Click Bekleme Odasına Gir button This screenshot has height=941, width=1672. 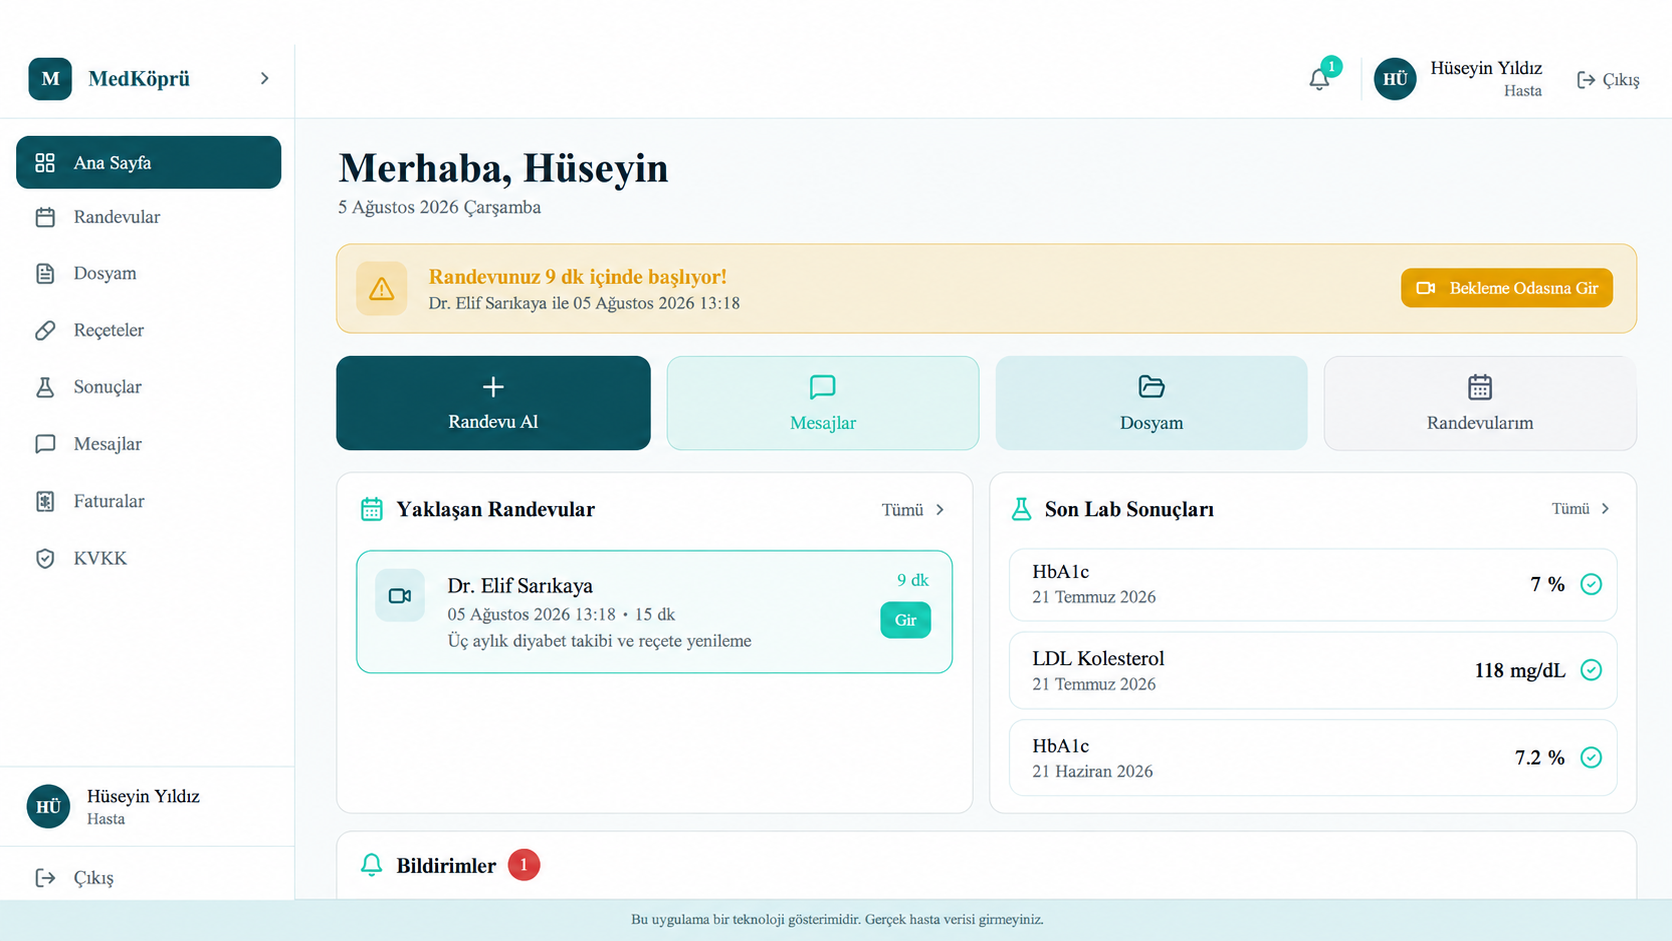[x=1506, y=288]
